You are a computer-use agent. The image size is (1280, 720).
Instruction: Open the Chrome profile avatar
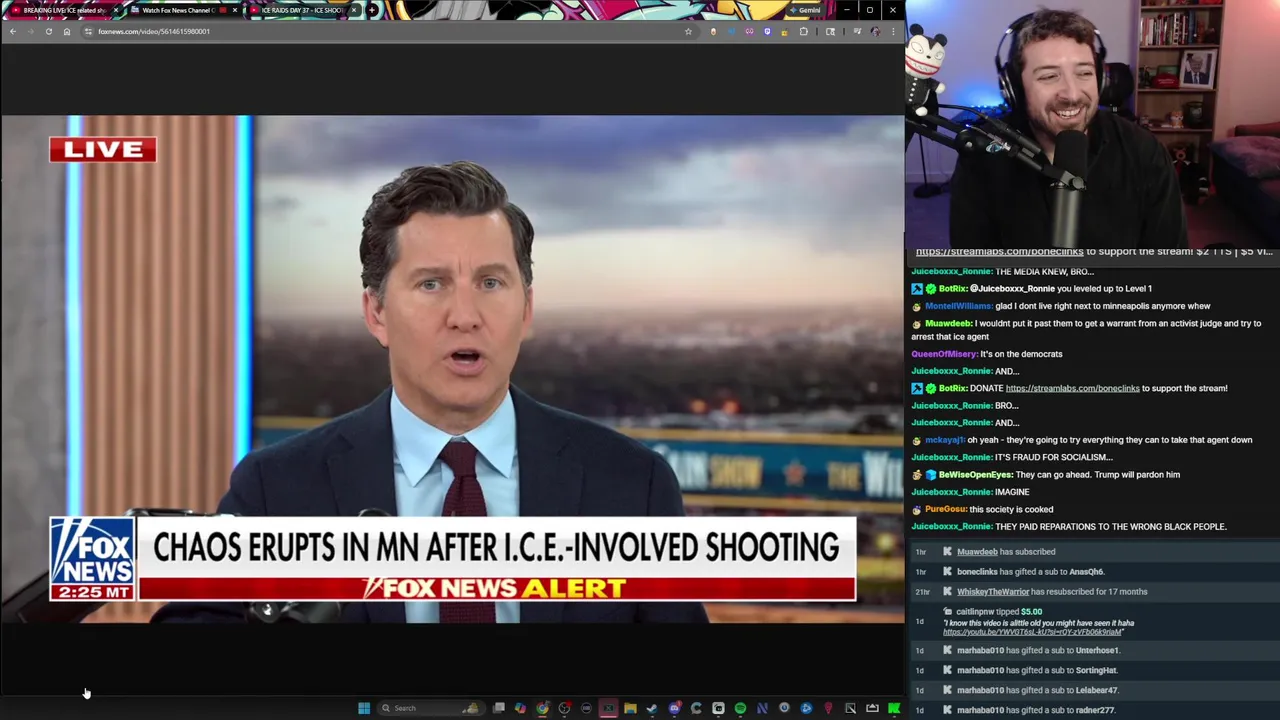tap(875, 31)
